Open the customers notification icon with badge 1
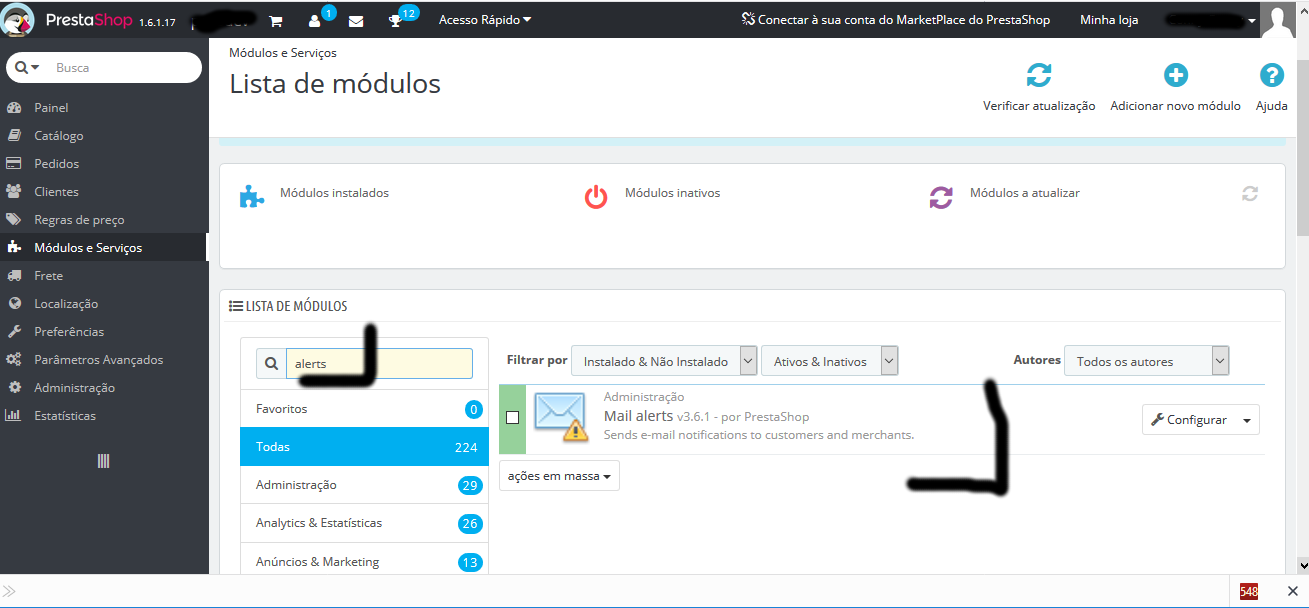 315,20
